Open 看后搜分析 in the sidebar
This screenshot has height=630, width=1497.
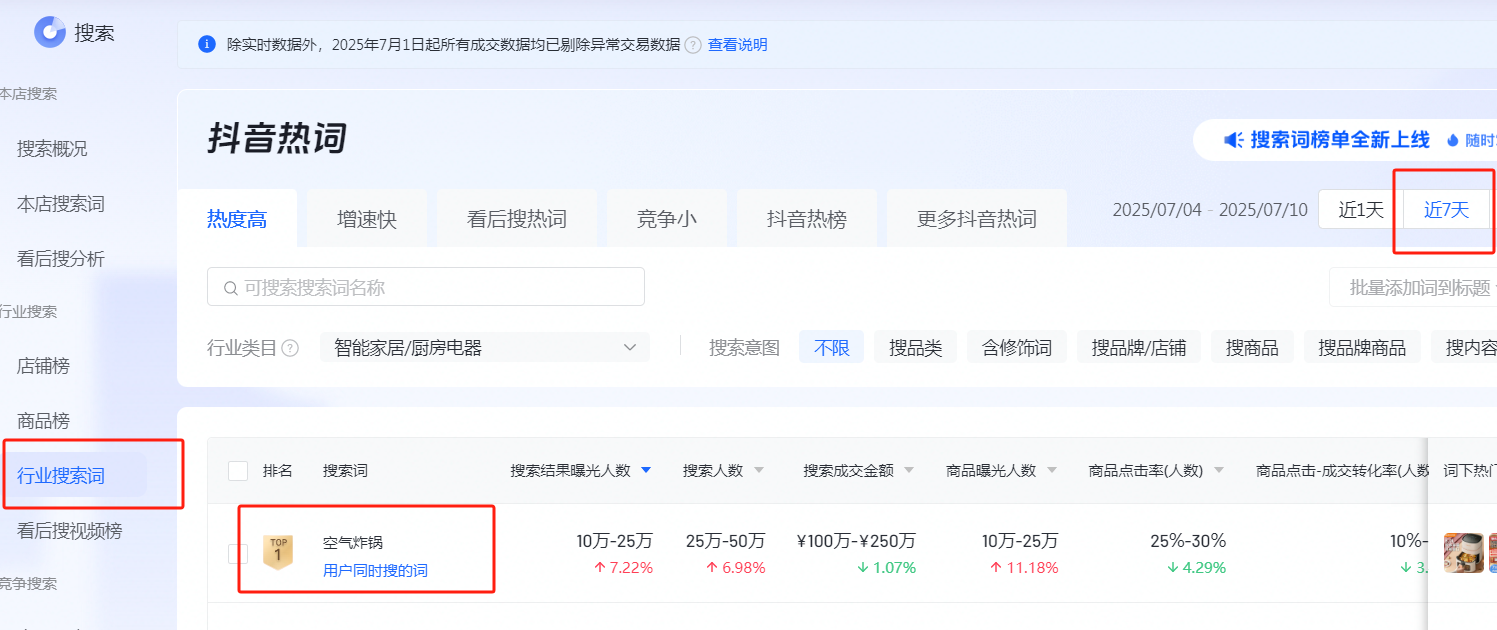61,259
